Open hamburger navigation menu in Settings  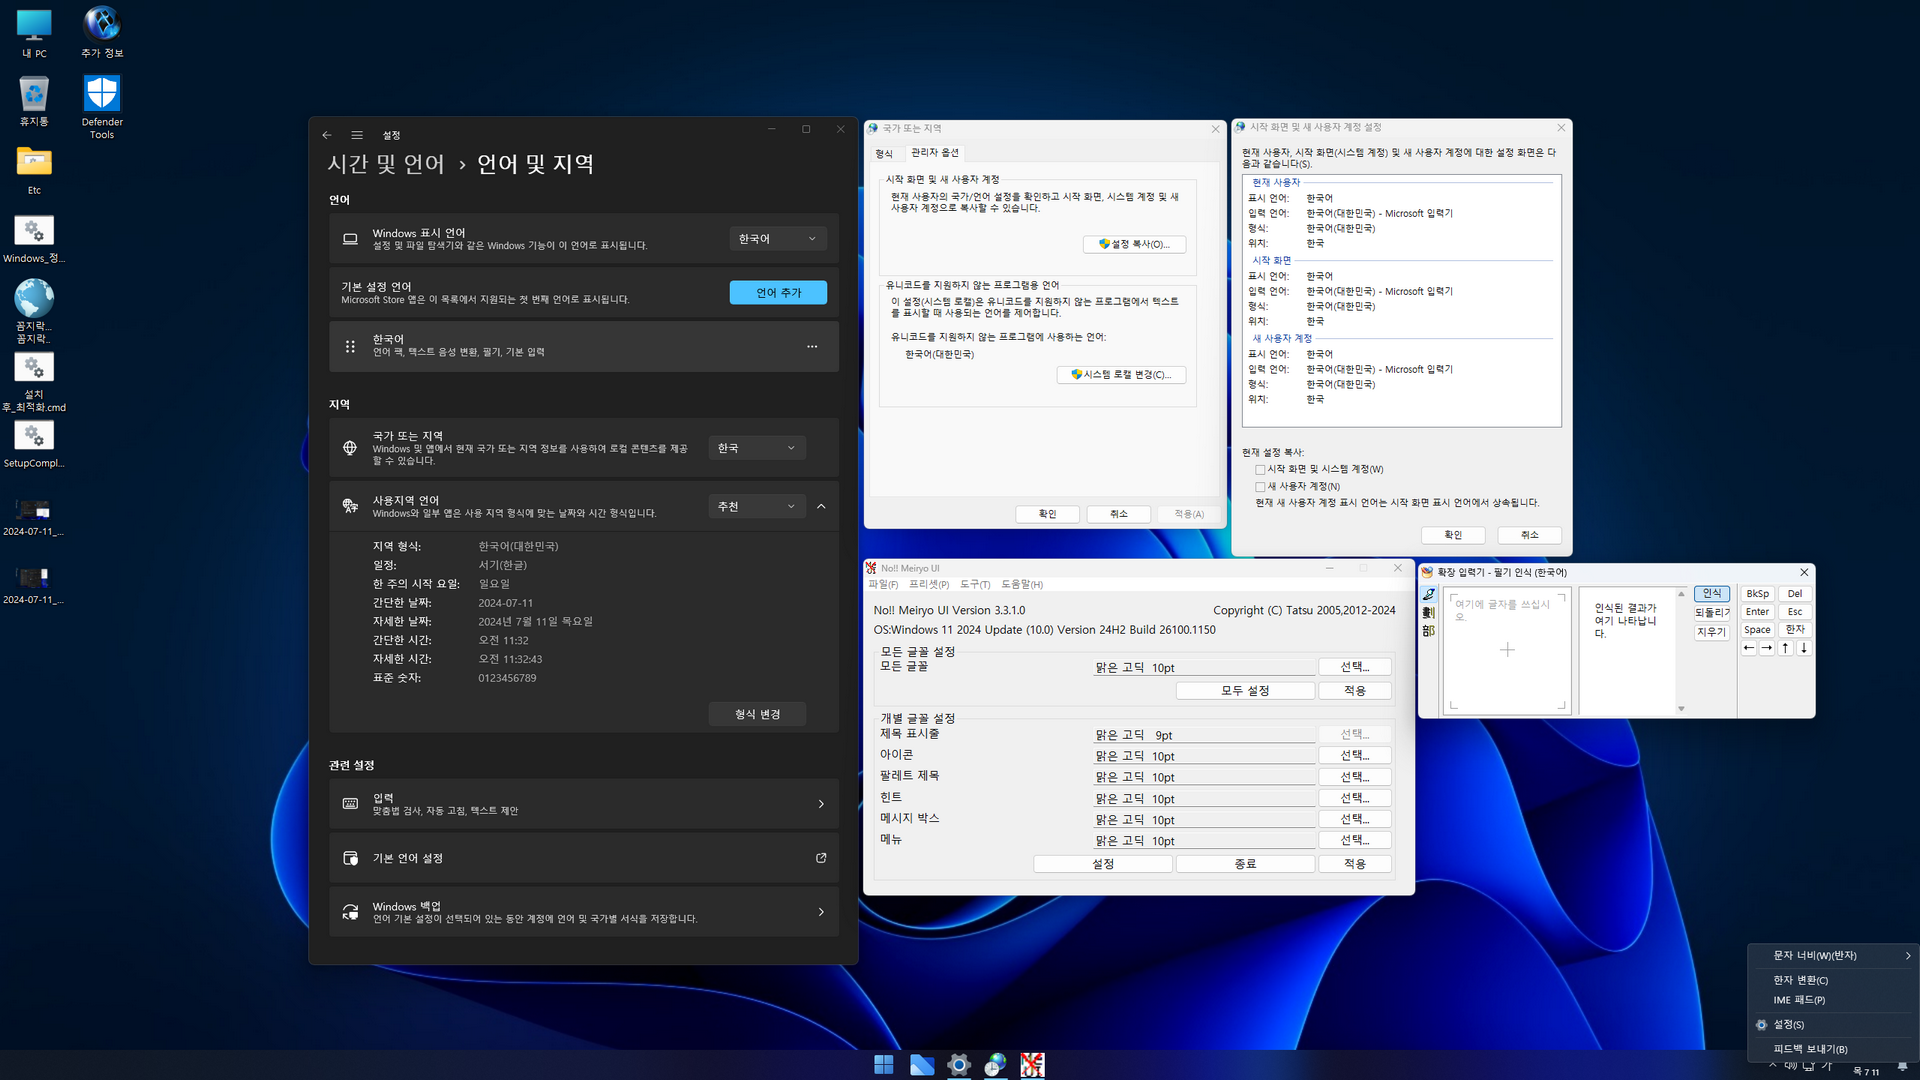(357, 135)
